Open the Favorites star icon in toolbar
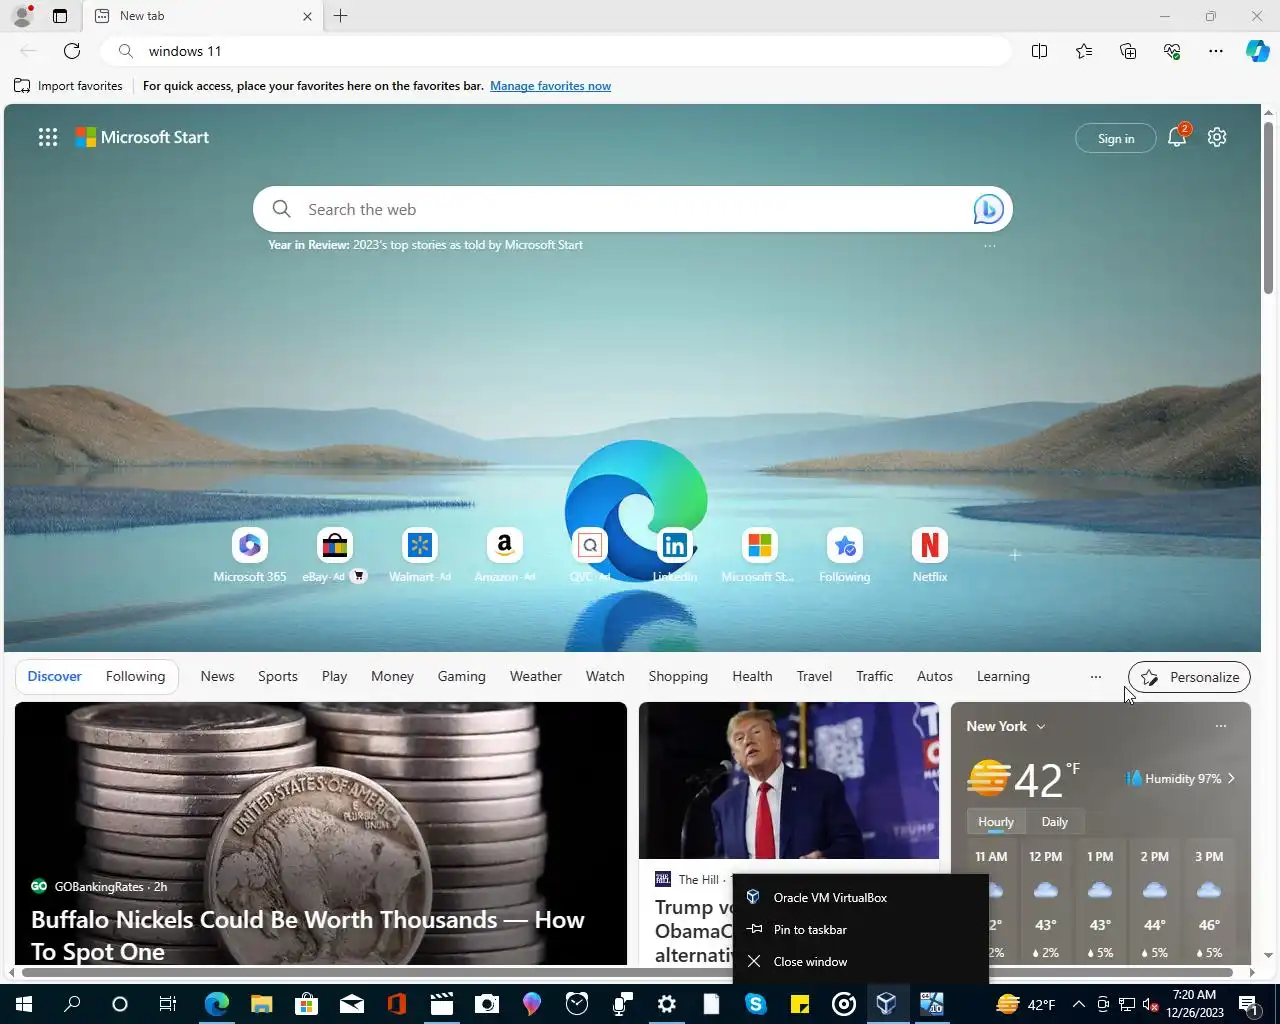The height and width of the screenshot is (1024, 1280). (1084, 51)
